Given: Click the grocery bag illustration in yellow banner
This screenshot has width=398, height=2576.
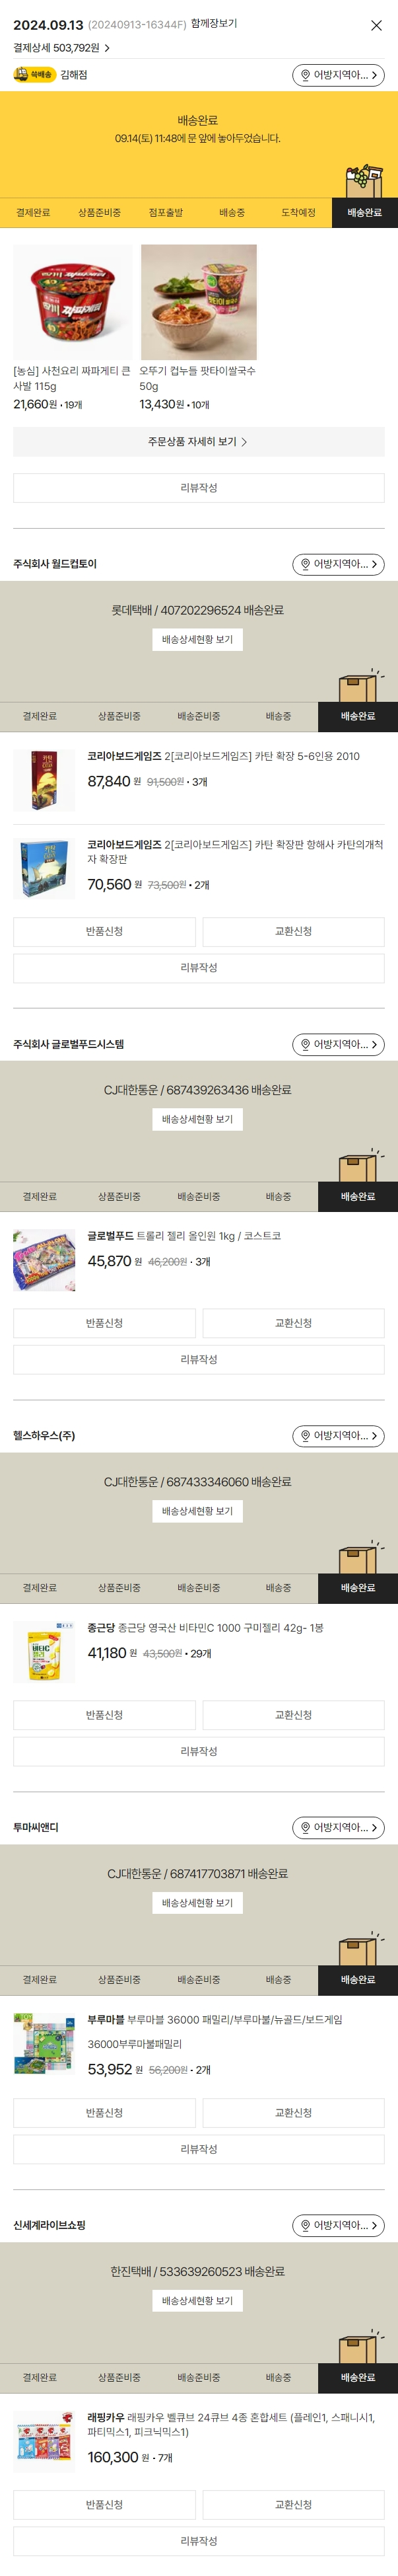Looking at the screenshot, I should pos(364,180).
